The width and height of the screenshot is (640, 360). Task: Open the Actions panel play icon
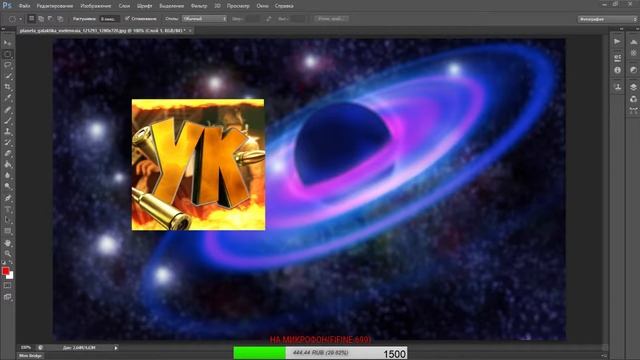(x=617, y=41)
